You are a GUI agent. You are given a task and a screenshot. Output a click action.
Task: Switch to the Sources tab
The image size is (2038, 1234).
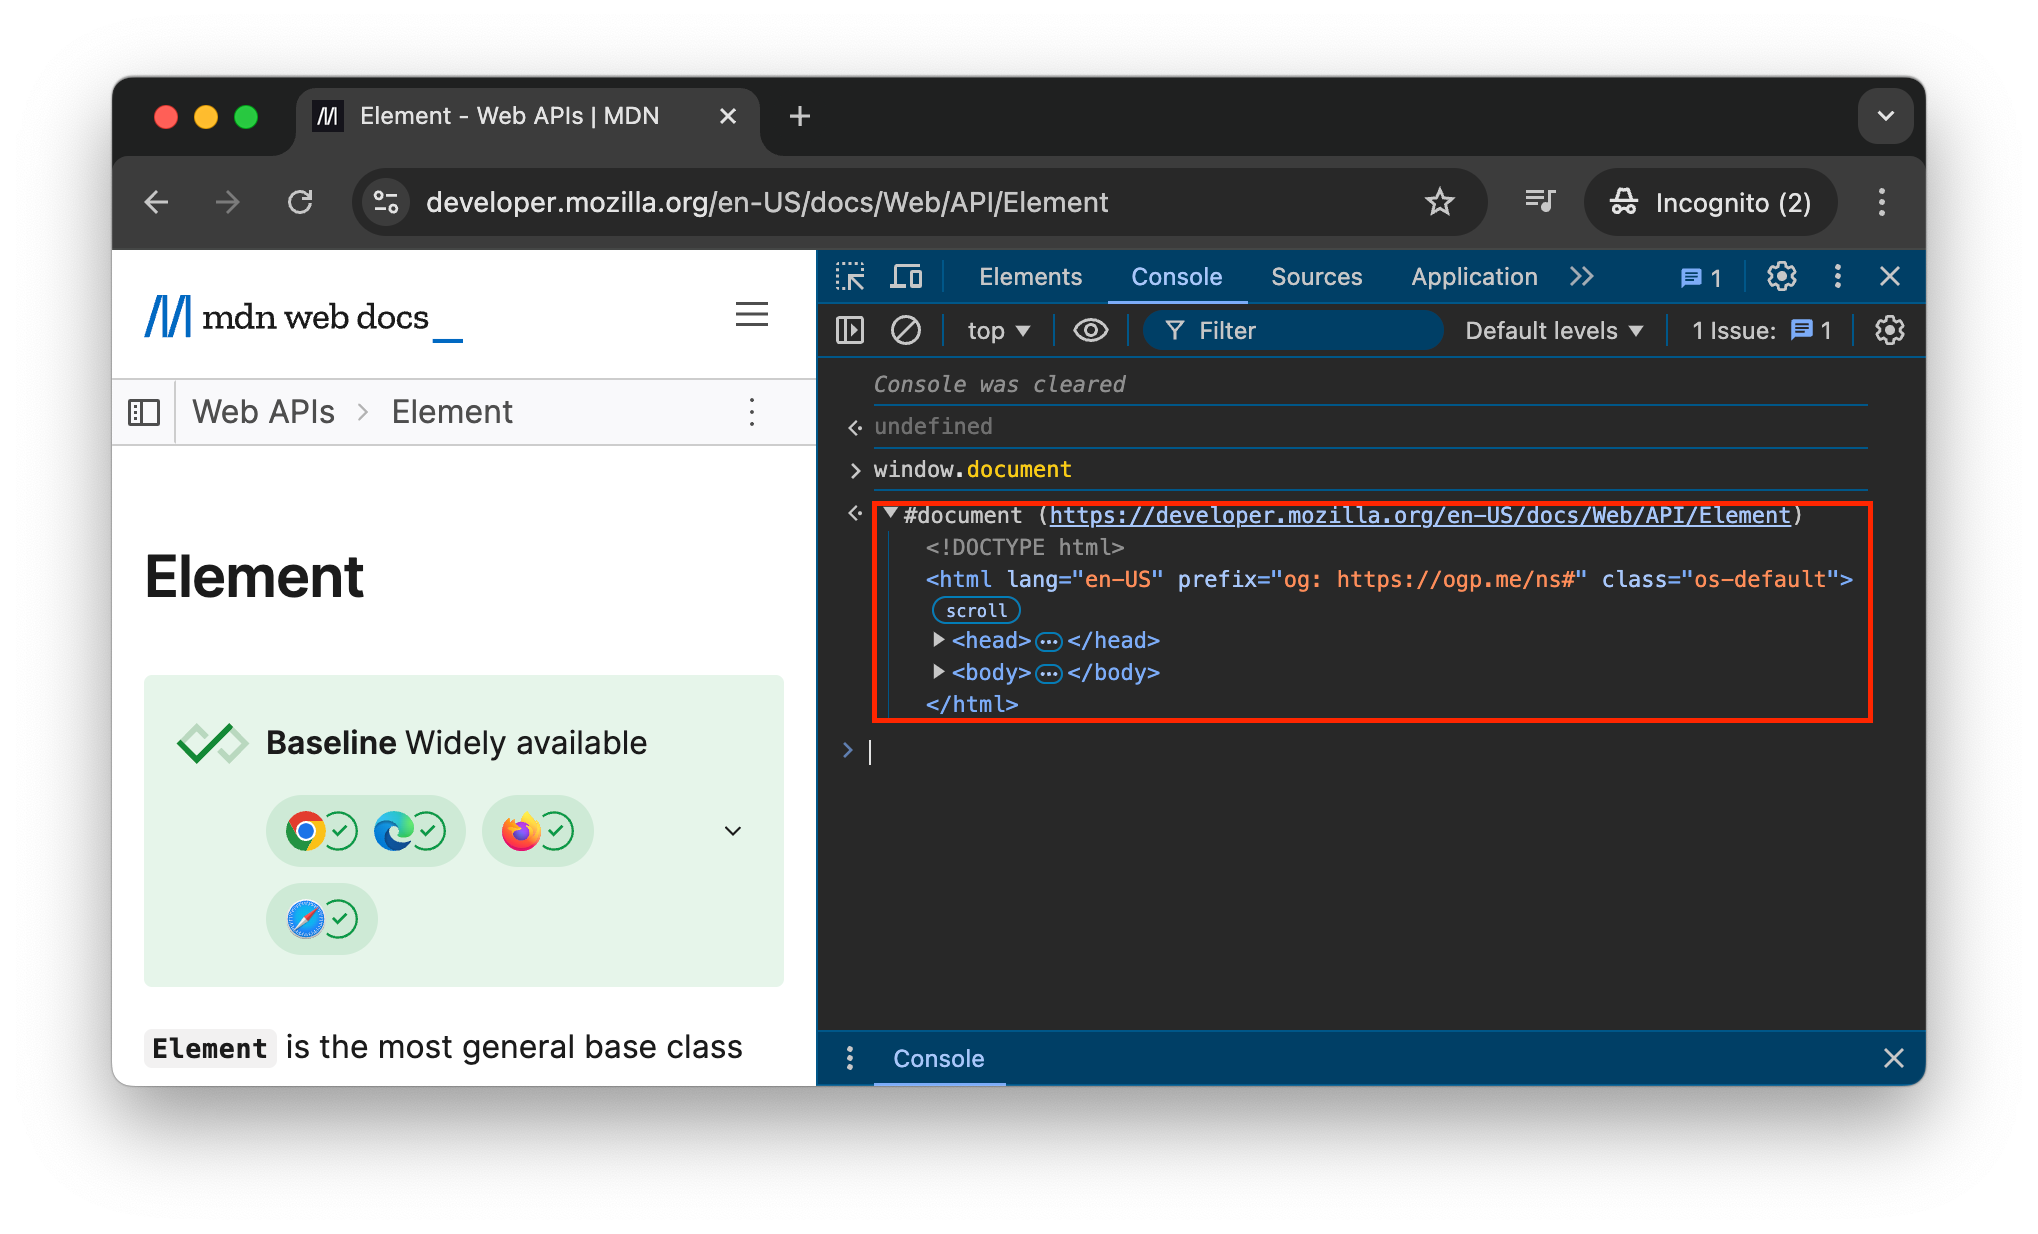click(x=1316, y=277)
